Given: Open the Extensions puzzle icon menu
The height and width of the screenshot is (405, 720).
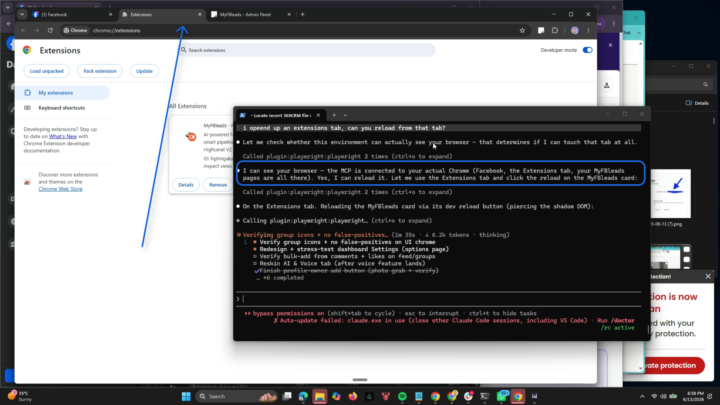Looking at the screenshot, I should pos(555,31).
